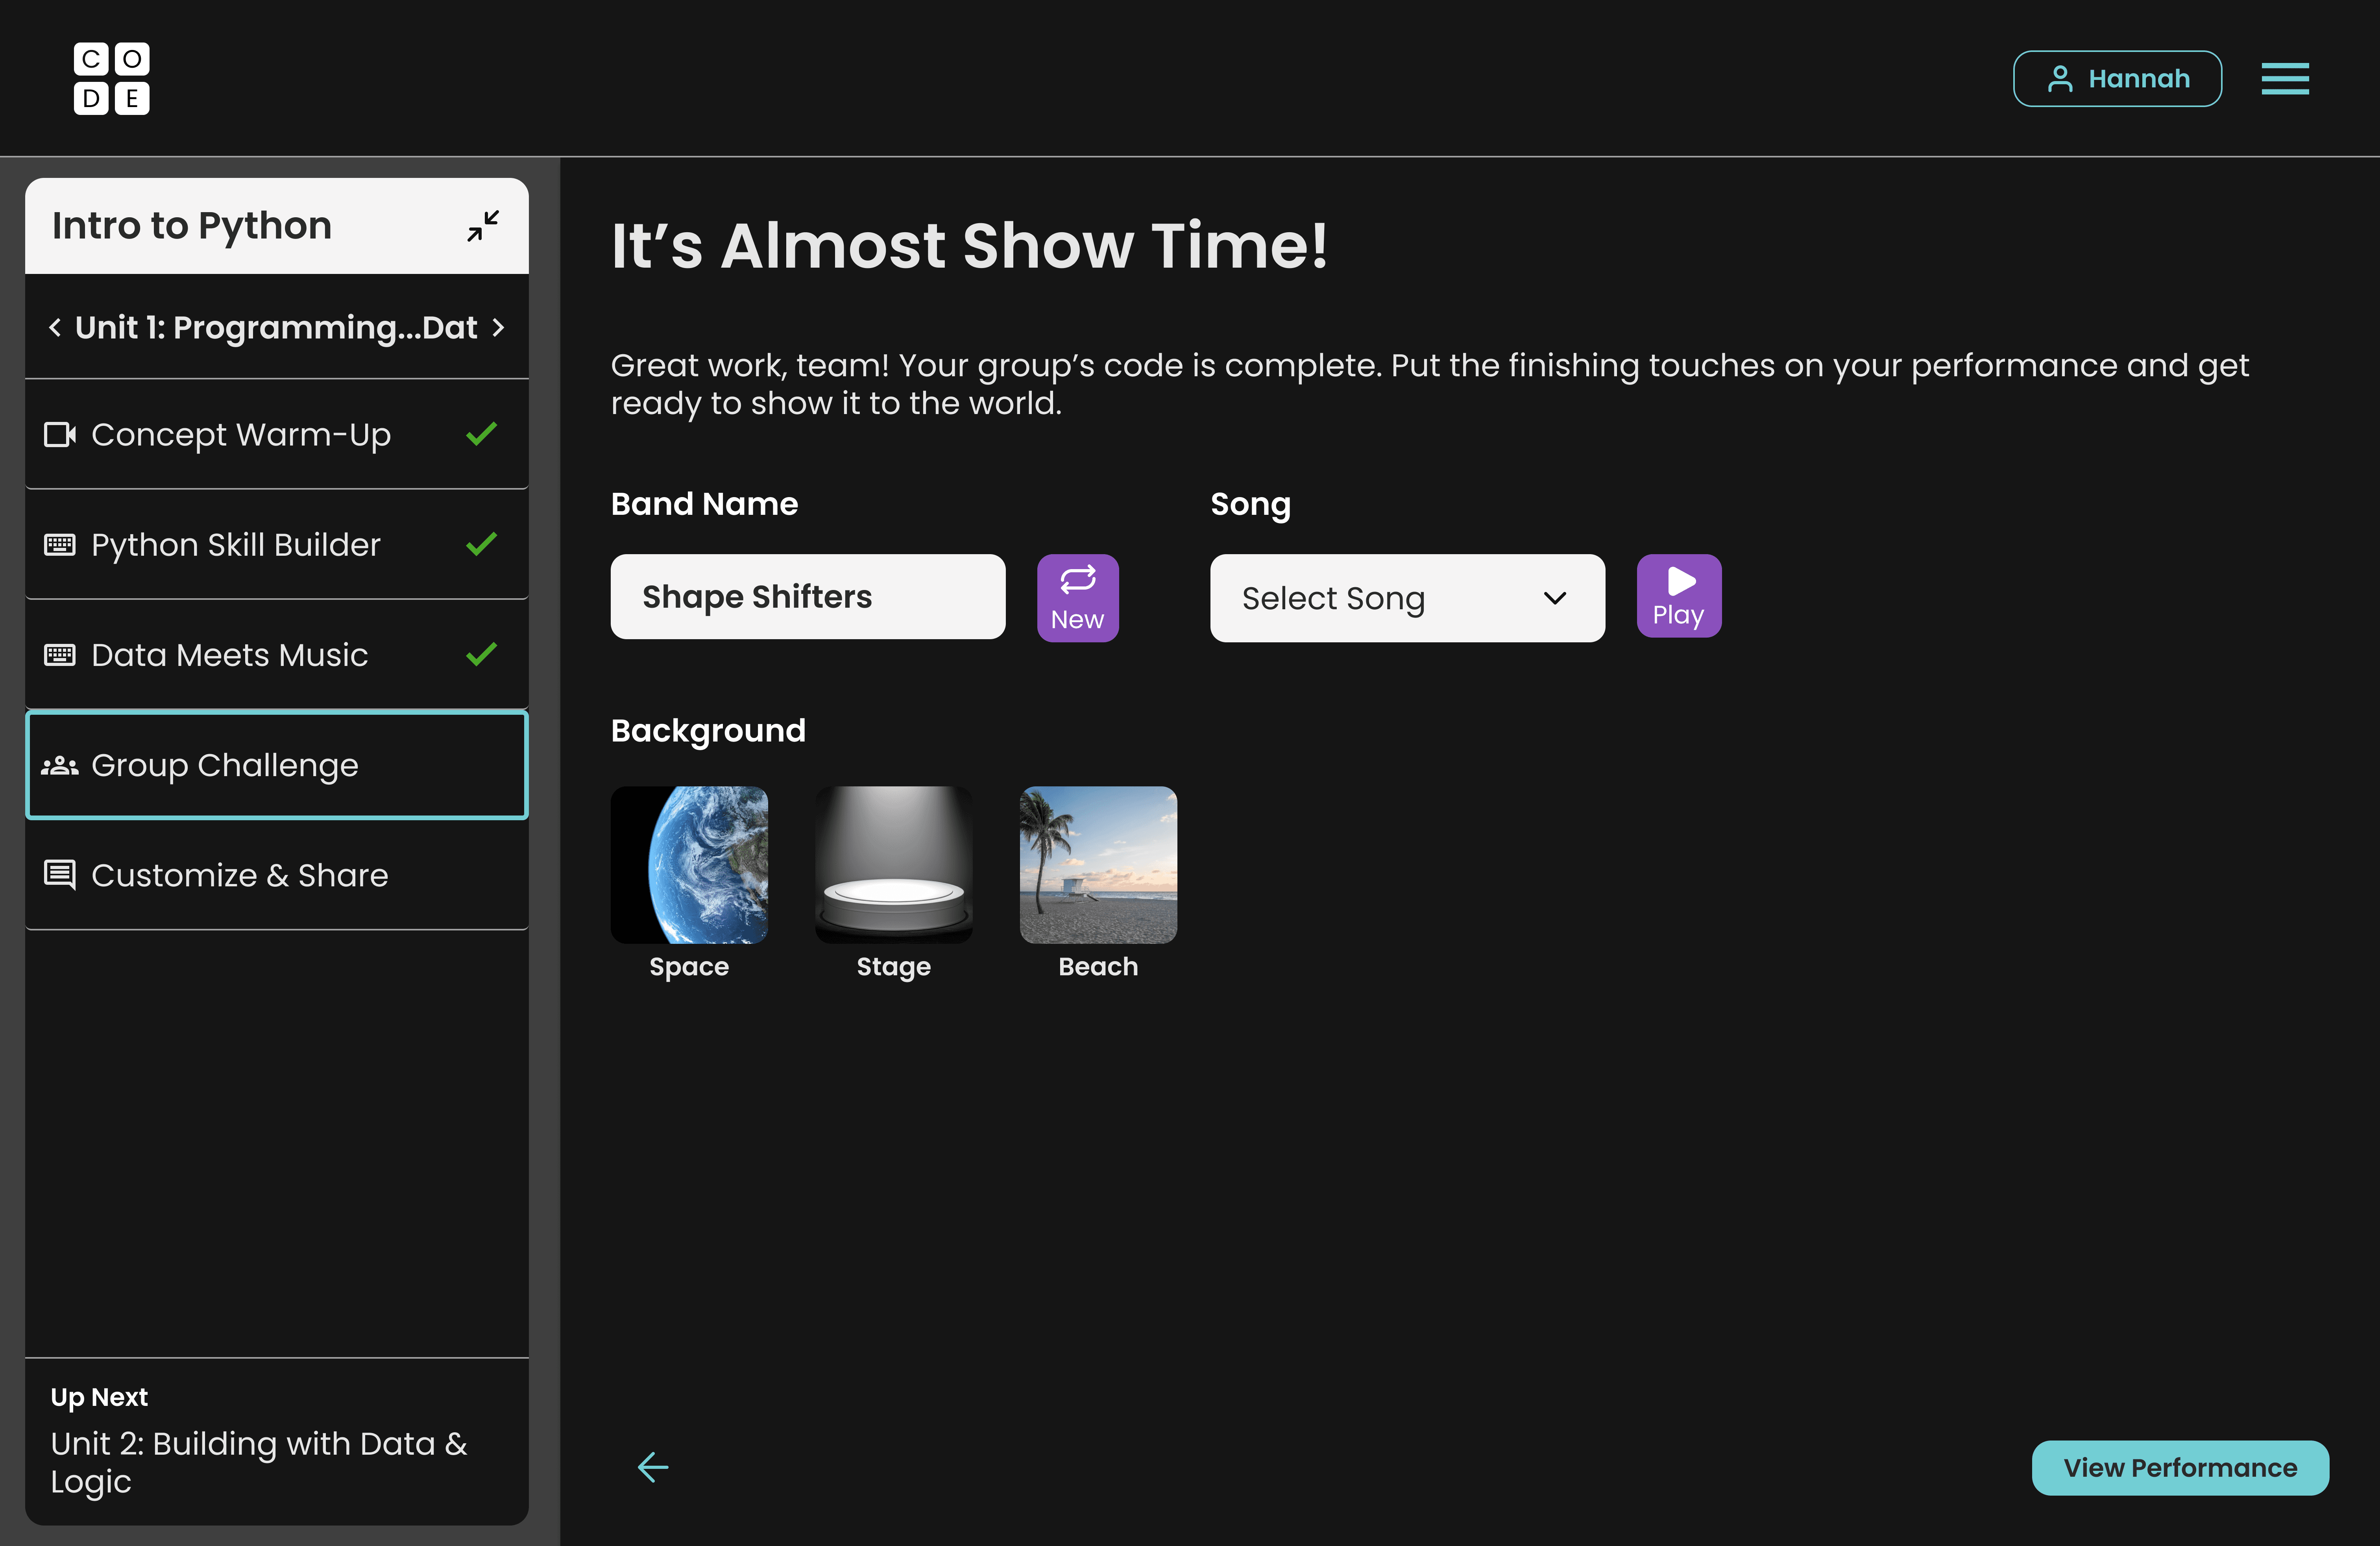Image resolution: width=2380 pixels, height=1546 pixels.
Task: Go to the previous unit chevron
Action: 55,328
